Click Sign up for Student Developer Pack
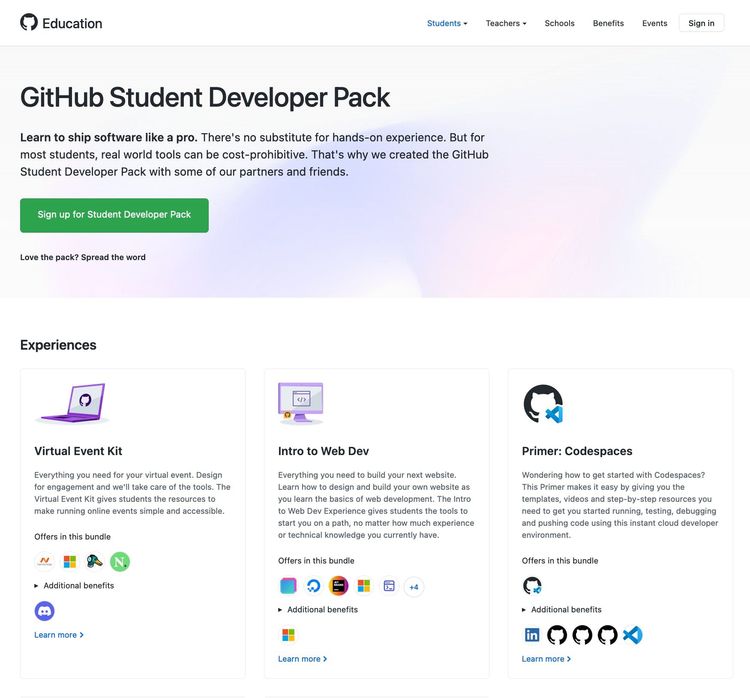750x698 pixels. click(x=114, y=215)
